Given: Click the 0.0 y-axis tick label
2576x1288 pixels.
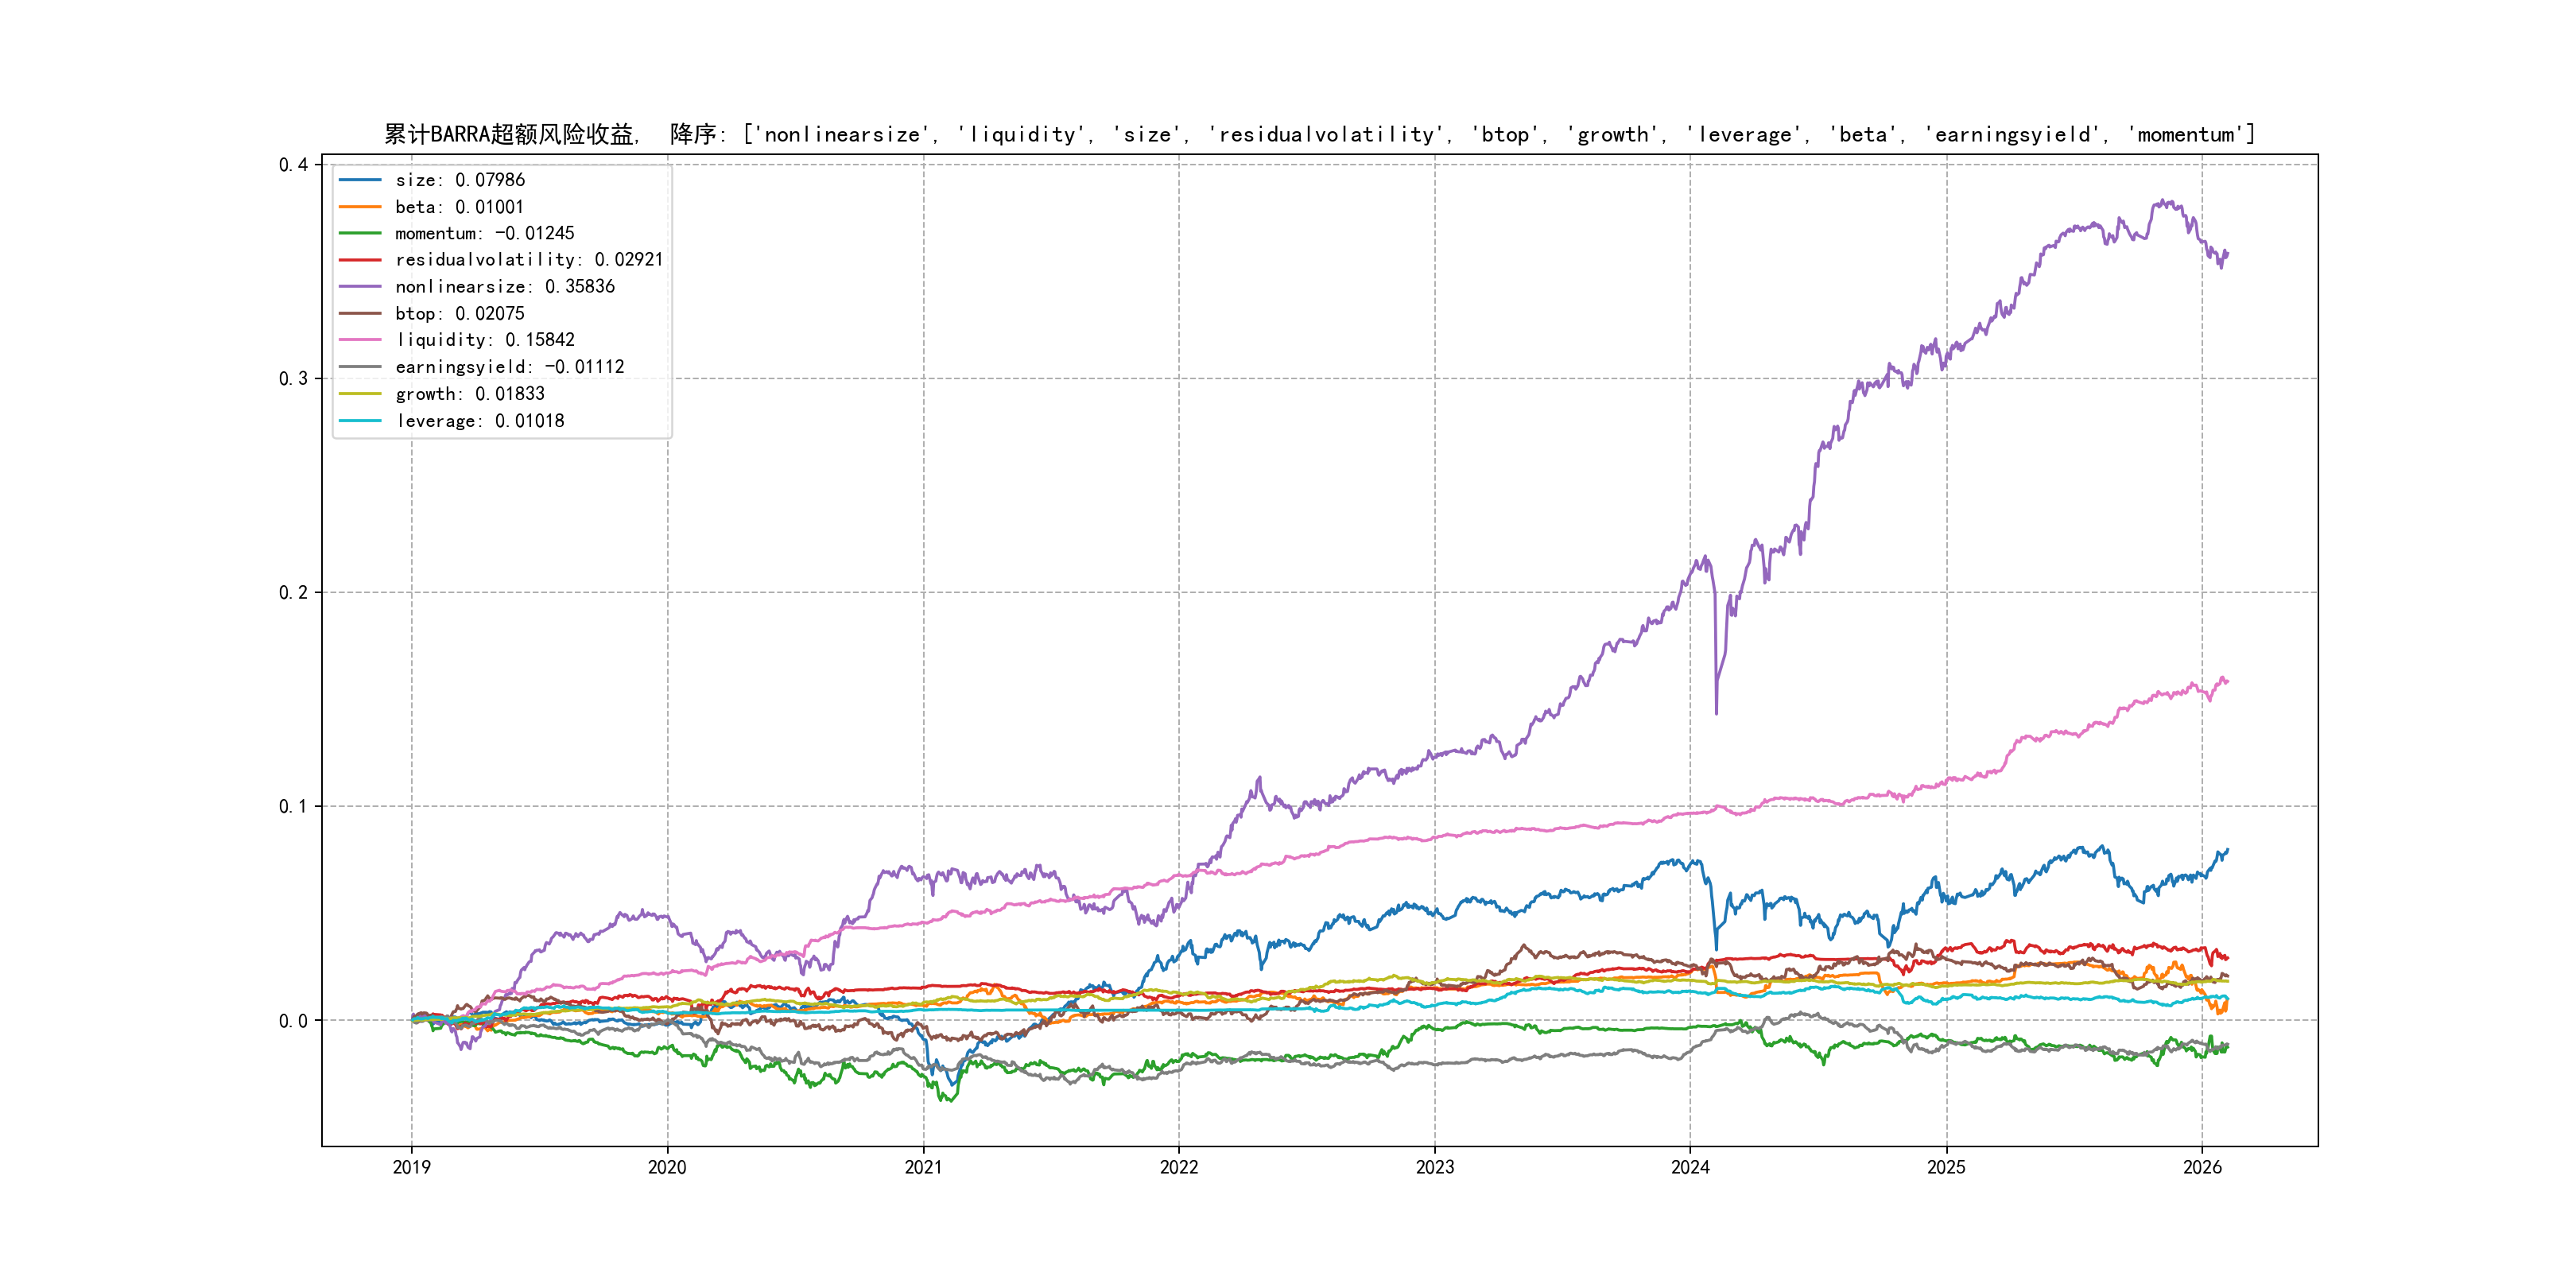Looking at the screenshot, I should (x=293, y=1021).
